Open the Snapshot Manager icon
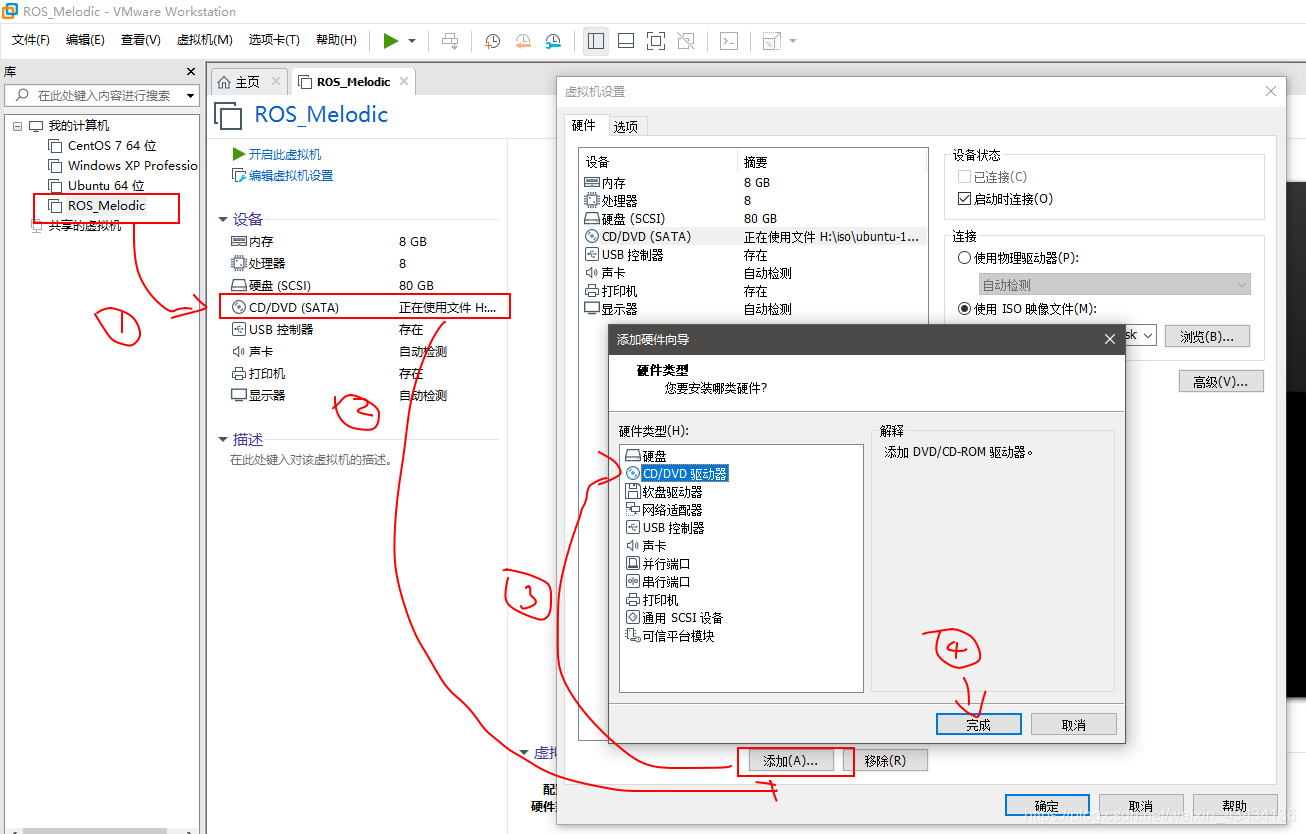 [x=553, y=41]
